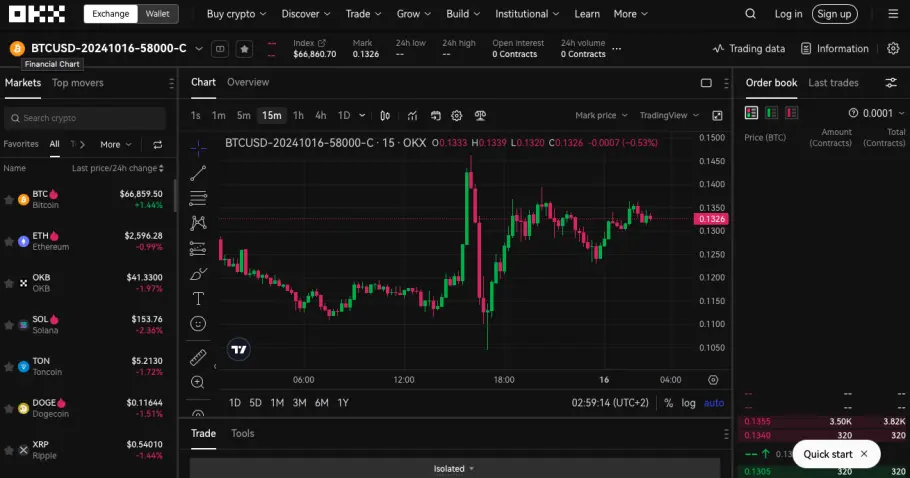Screen dimensions: 910x478
Task: Open the search magnifier in top bar
Action: (x=750, y=14)
